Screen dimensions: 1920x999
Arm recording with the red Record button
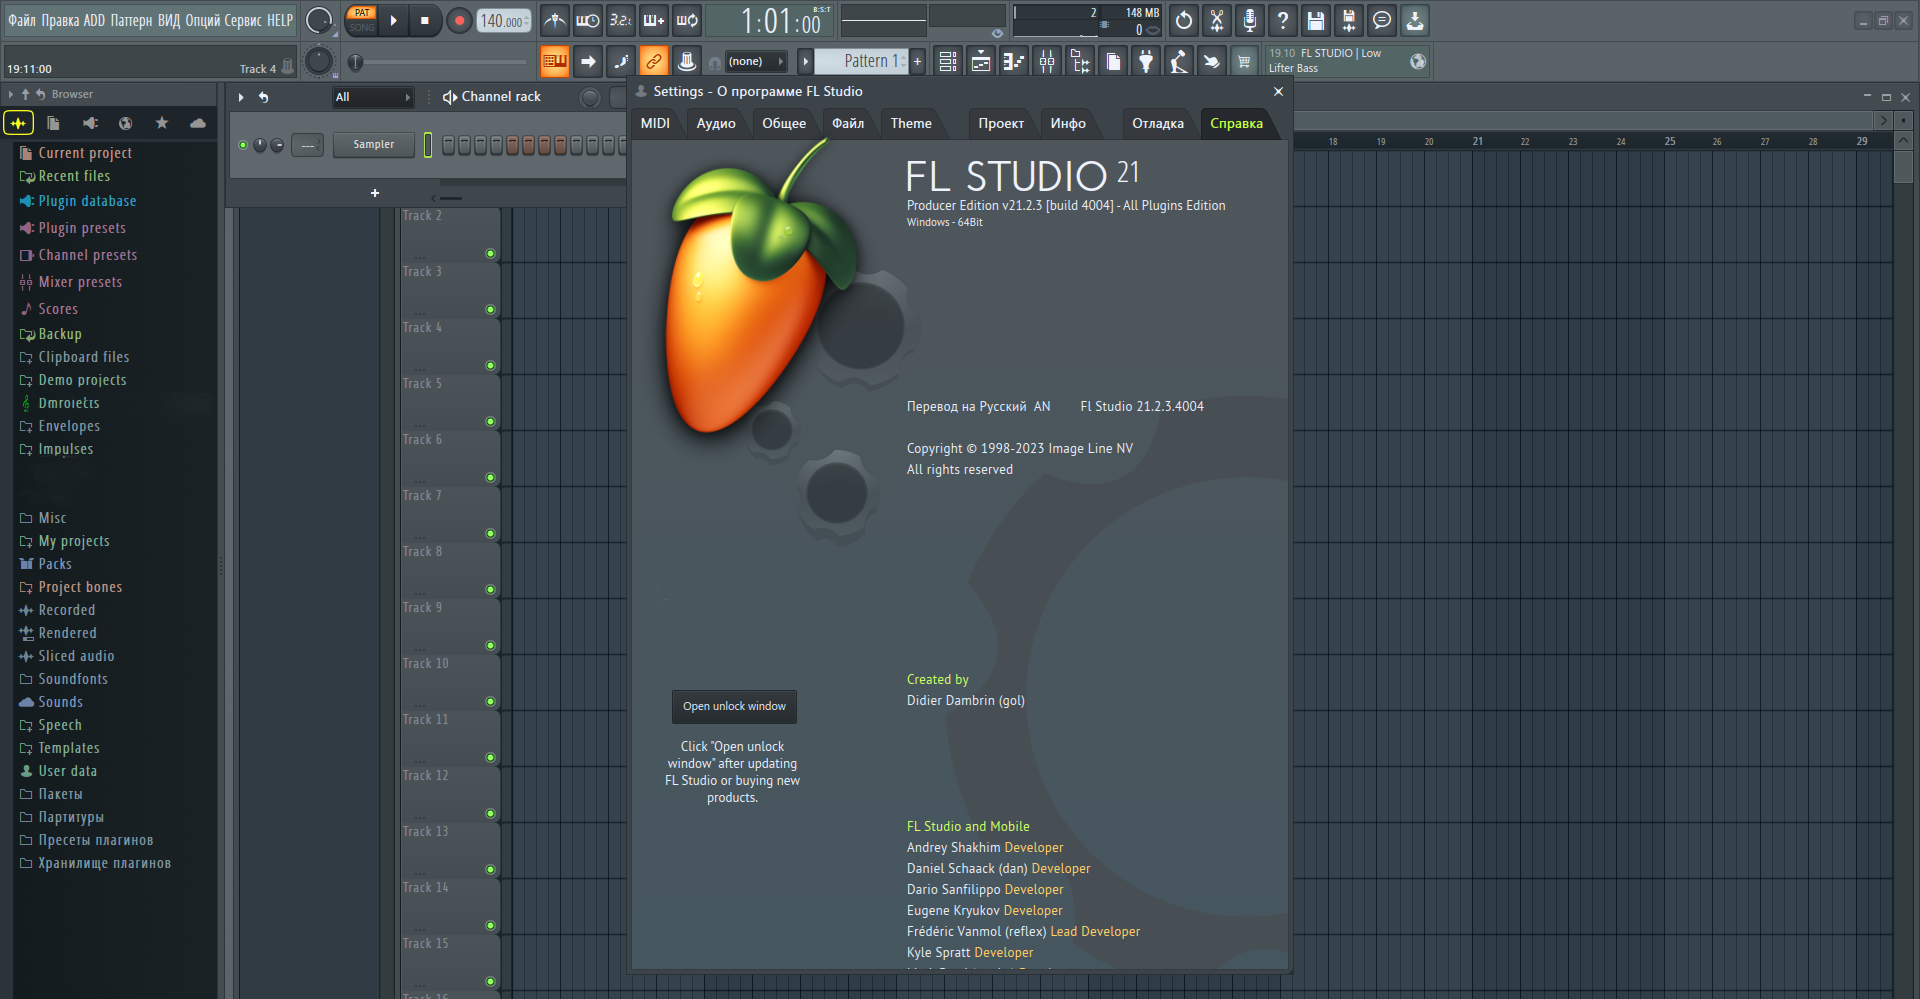click(459, 20)
